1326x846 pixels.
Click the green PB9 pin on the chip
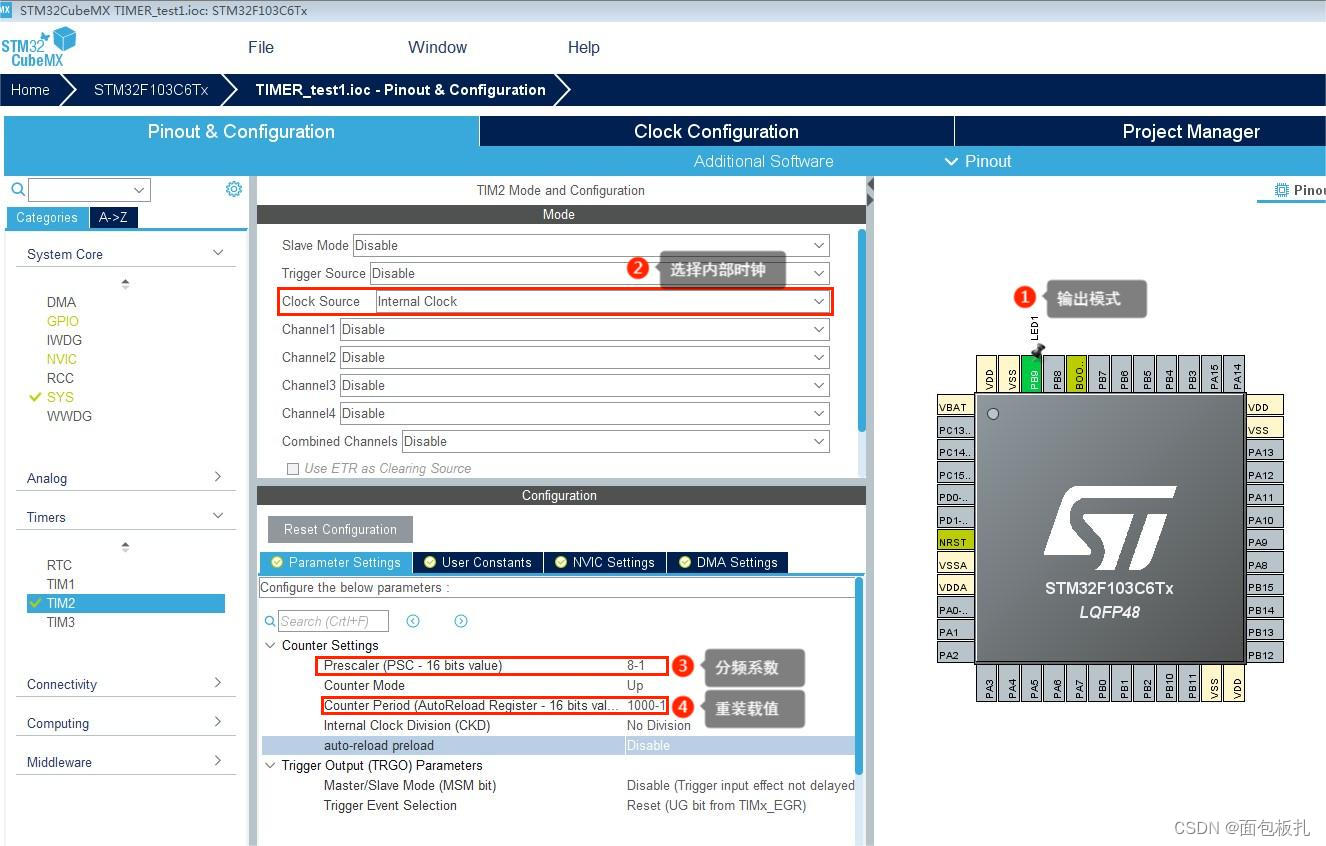pyautogui.click(x=1034, y=373)
